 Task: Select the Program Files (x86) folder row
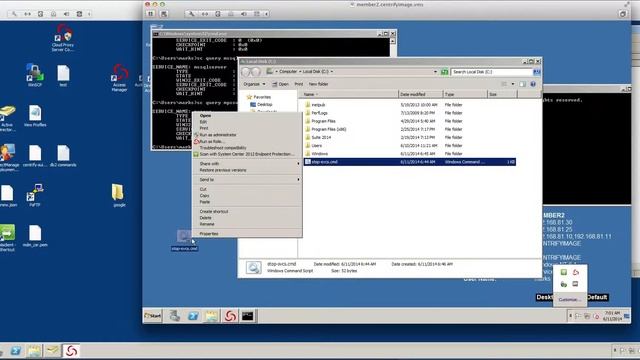tap(410, 129)
